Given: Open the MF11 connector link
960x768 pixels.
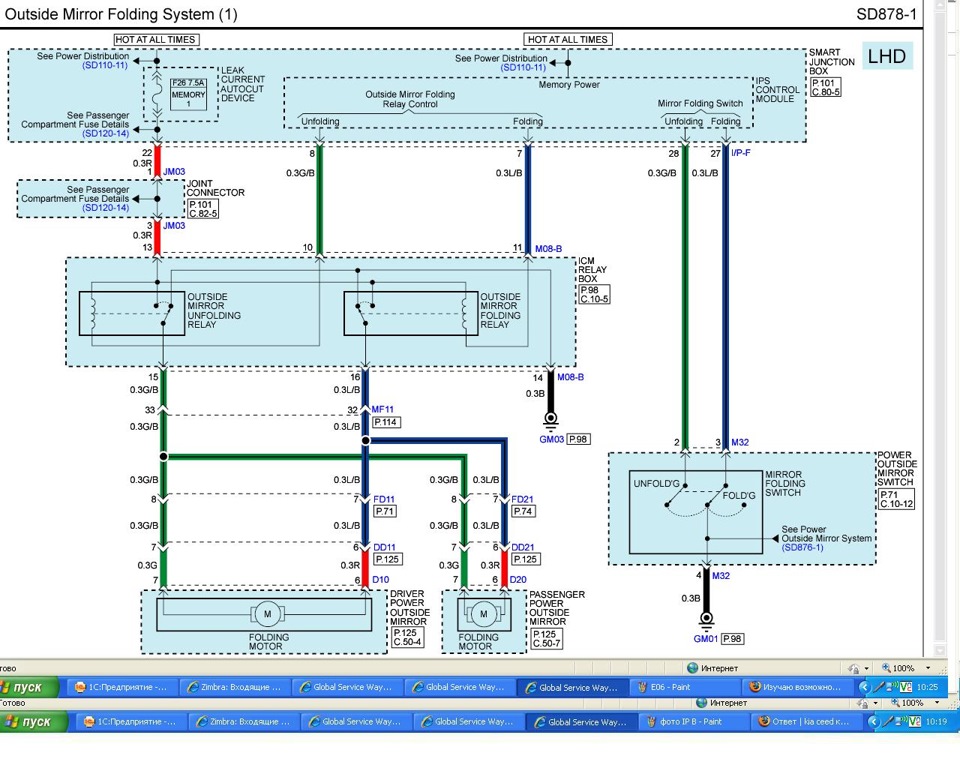Looking at the screenshot, I should click(x=383, y=409).
